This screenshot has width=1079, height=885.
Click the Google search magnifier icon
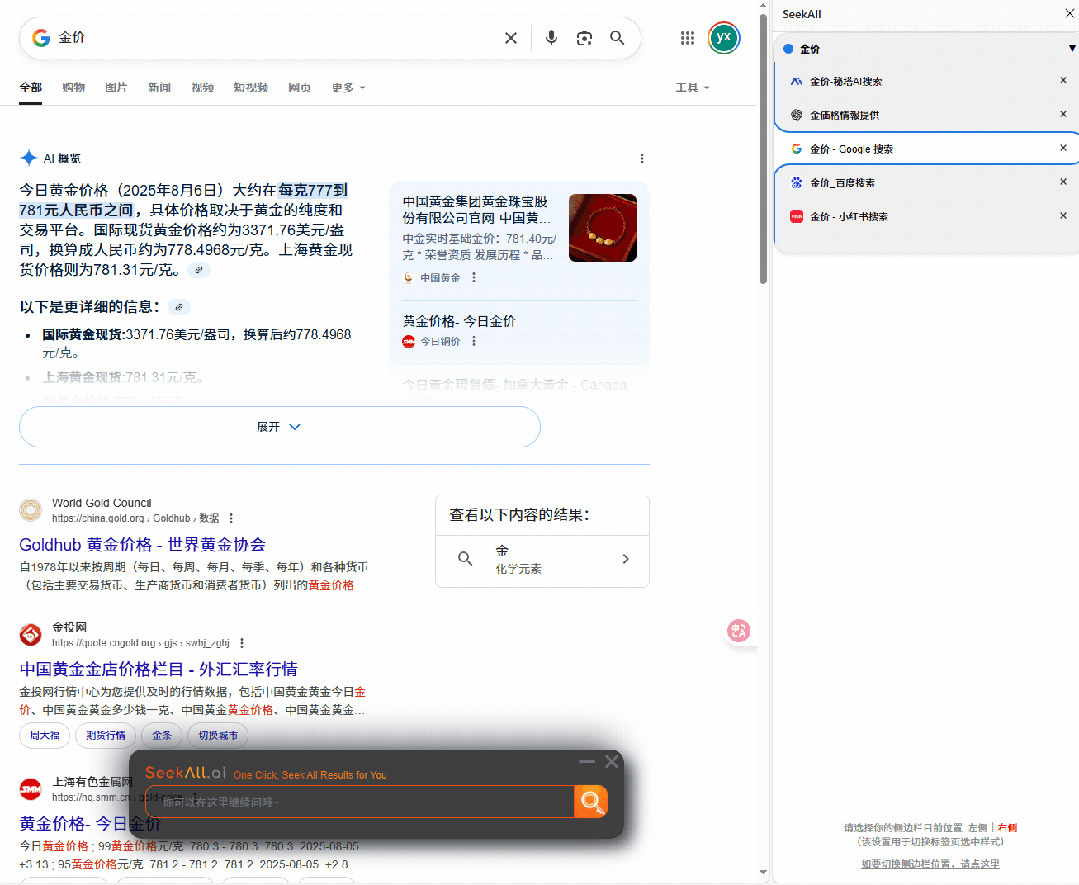(x=617, y=38)
